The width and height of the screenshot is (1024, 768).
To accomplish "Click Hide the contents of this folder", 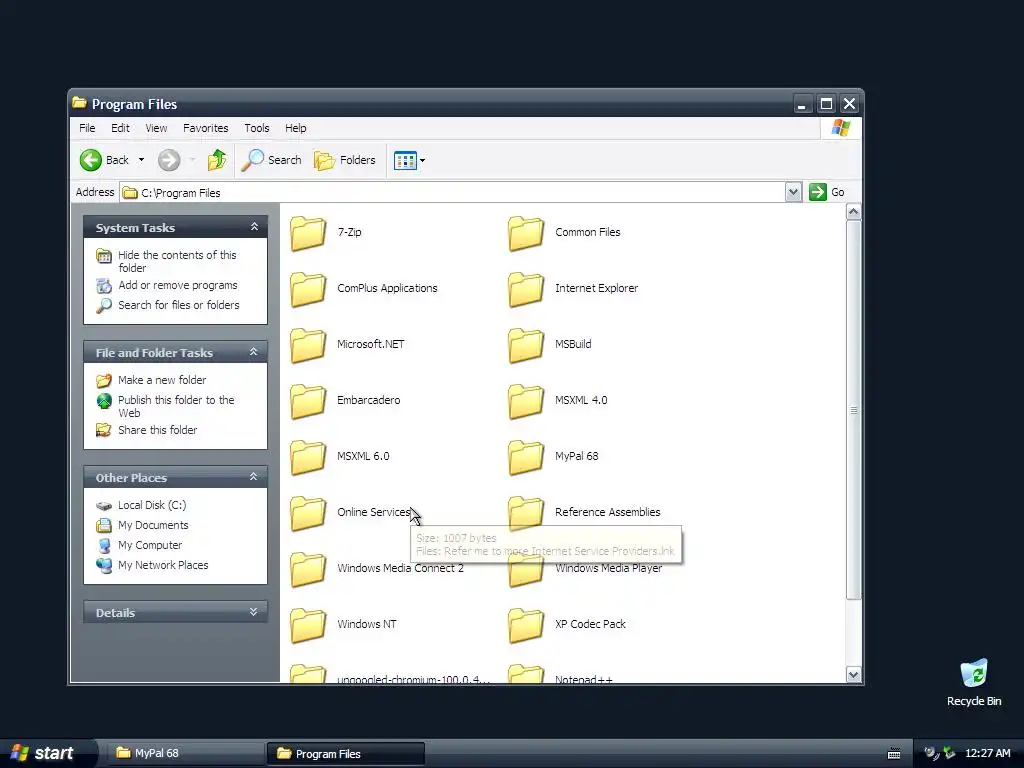I will [177, 261].
